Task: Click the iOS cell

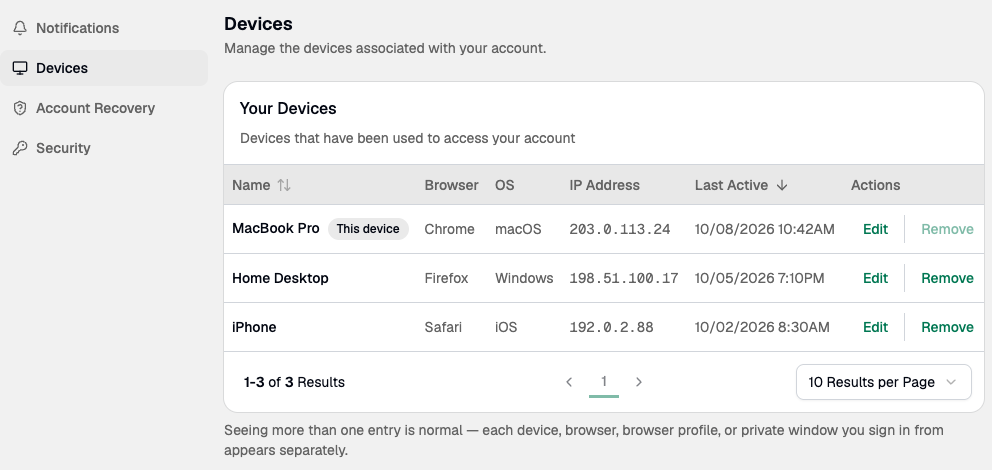Action: [506, 327]
